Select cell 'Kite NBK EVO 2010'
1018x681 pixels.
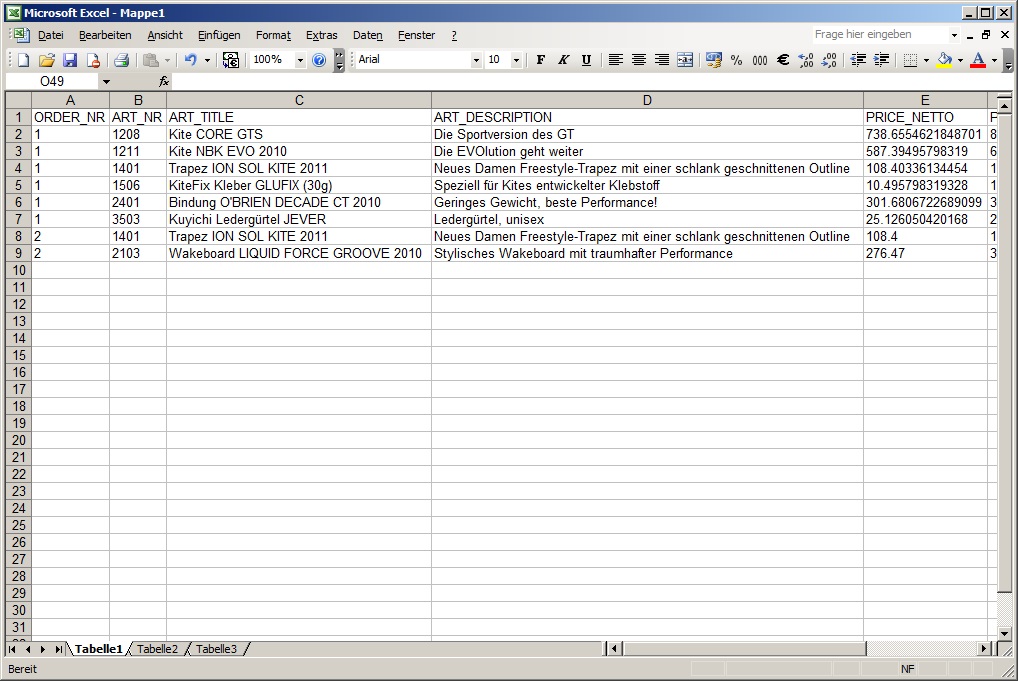299,151
